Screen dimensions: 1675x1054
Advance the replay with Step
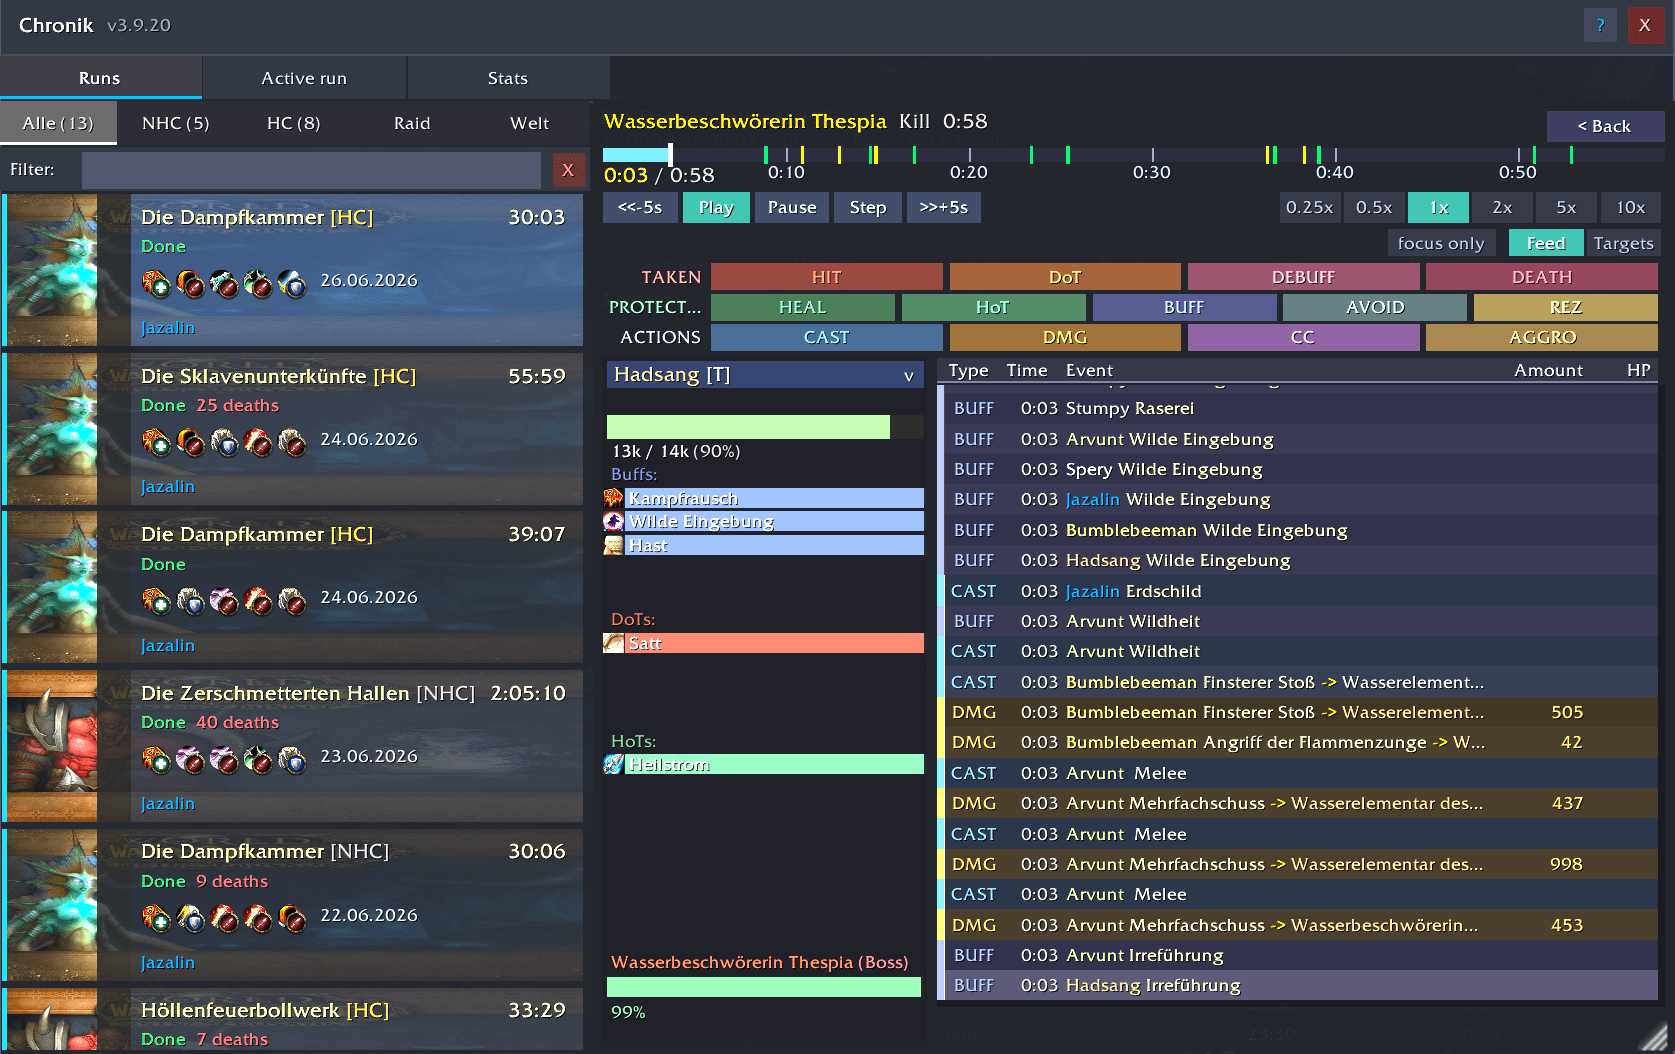coord(868,207)
